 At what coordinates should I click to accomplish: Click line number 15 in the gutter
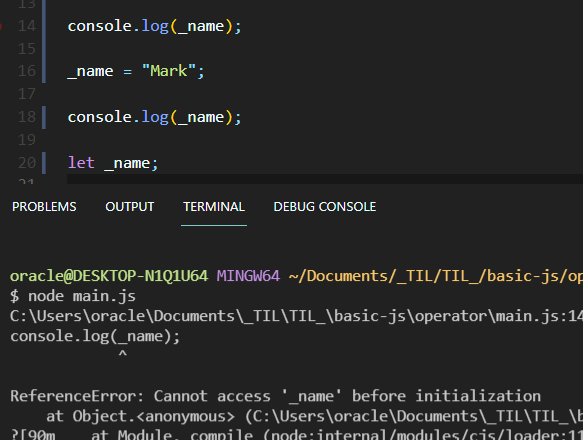click(x=27, y=49)
